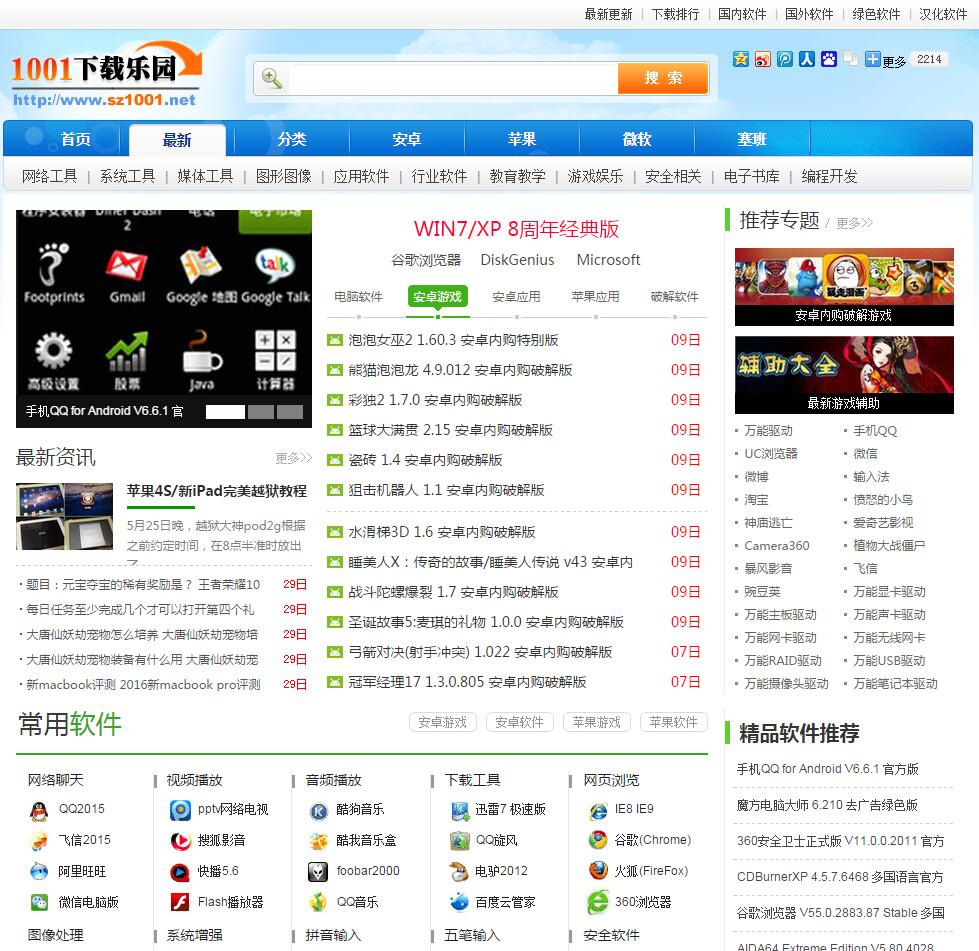The image size is (979, 951).
Task: Open the blue plus share icon
Action: point(872,59)
